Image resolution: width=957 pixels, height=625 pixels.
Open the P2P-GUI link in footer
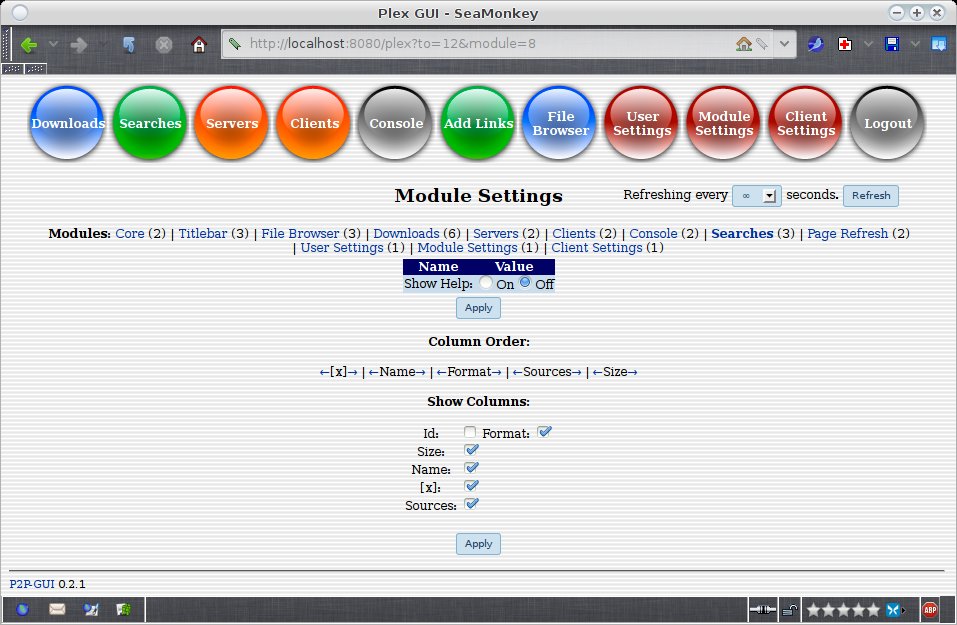(32, 584)
